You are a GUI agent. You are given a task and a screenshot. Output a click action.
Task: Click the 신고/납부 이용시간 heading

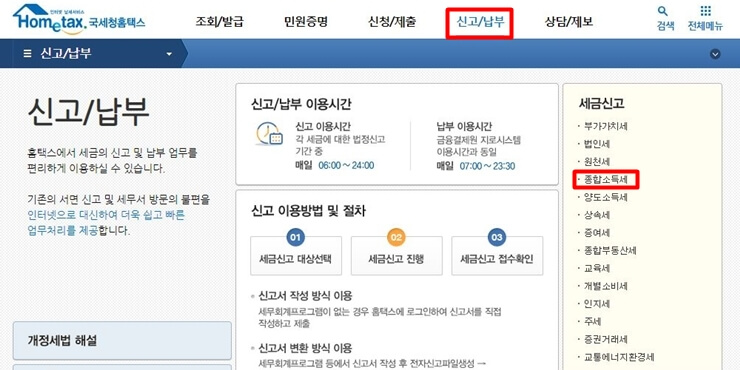click(x=302, y=104)
